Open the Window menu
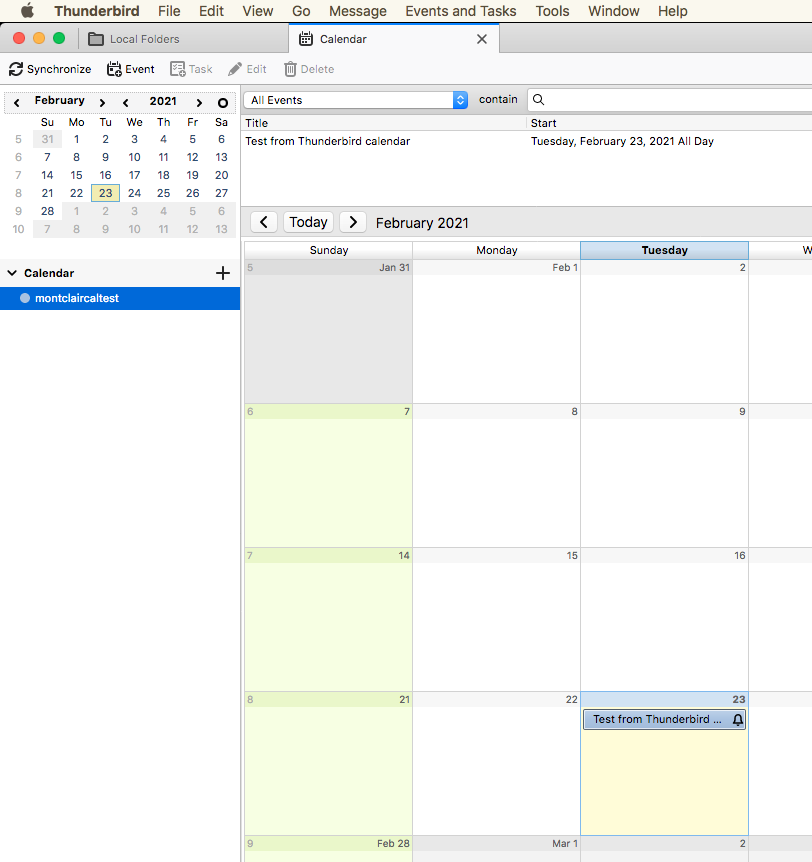The height and width of the screenshot is (862, 812). click(x=614, y=11)
